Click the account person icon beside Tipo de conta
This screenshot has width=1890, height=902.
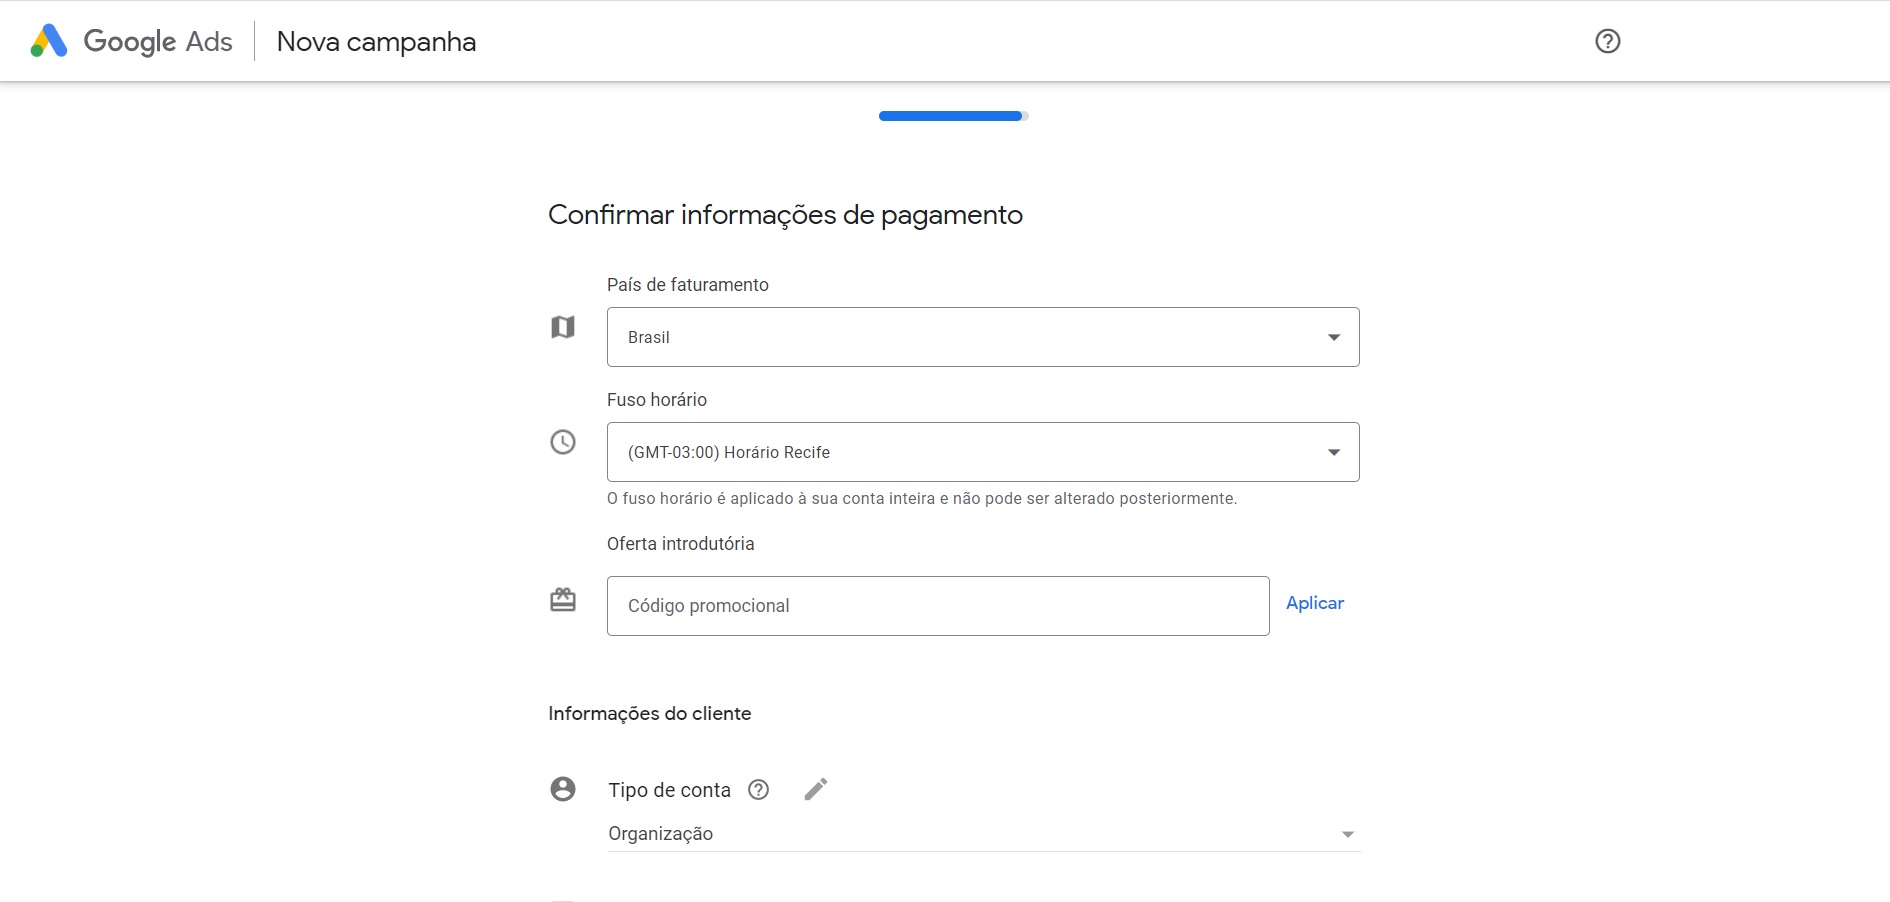point(563,789)
